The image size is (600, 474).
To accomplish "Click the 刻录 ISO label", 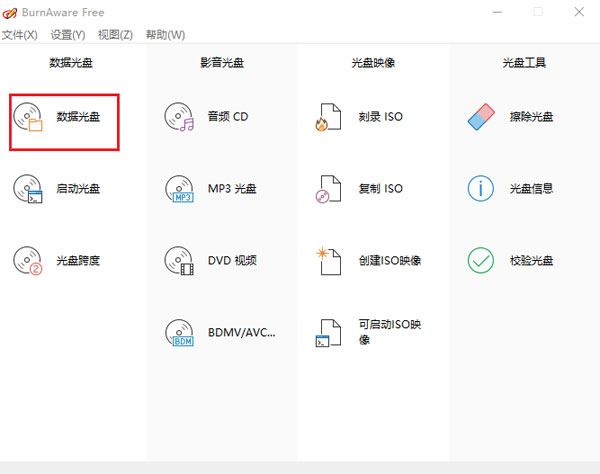I will [380, 117].
